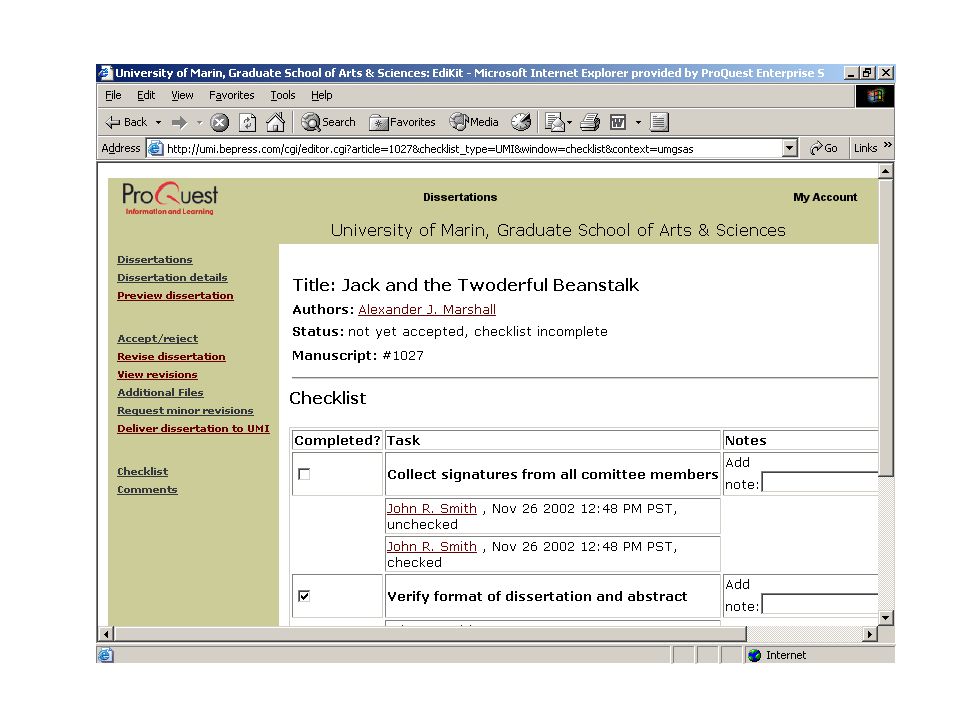
Task: Open the Edit menu
Action: click(146, 95)
